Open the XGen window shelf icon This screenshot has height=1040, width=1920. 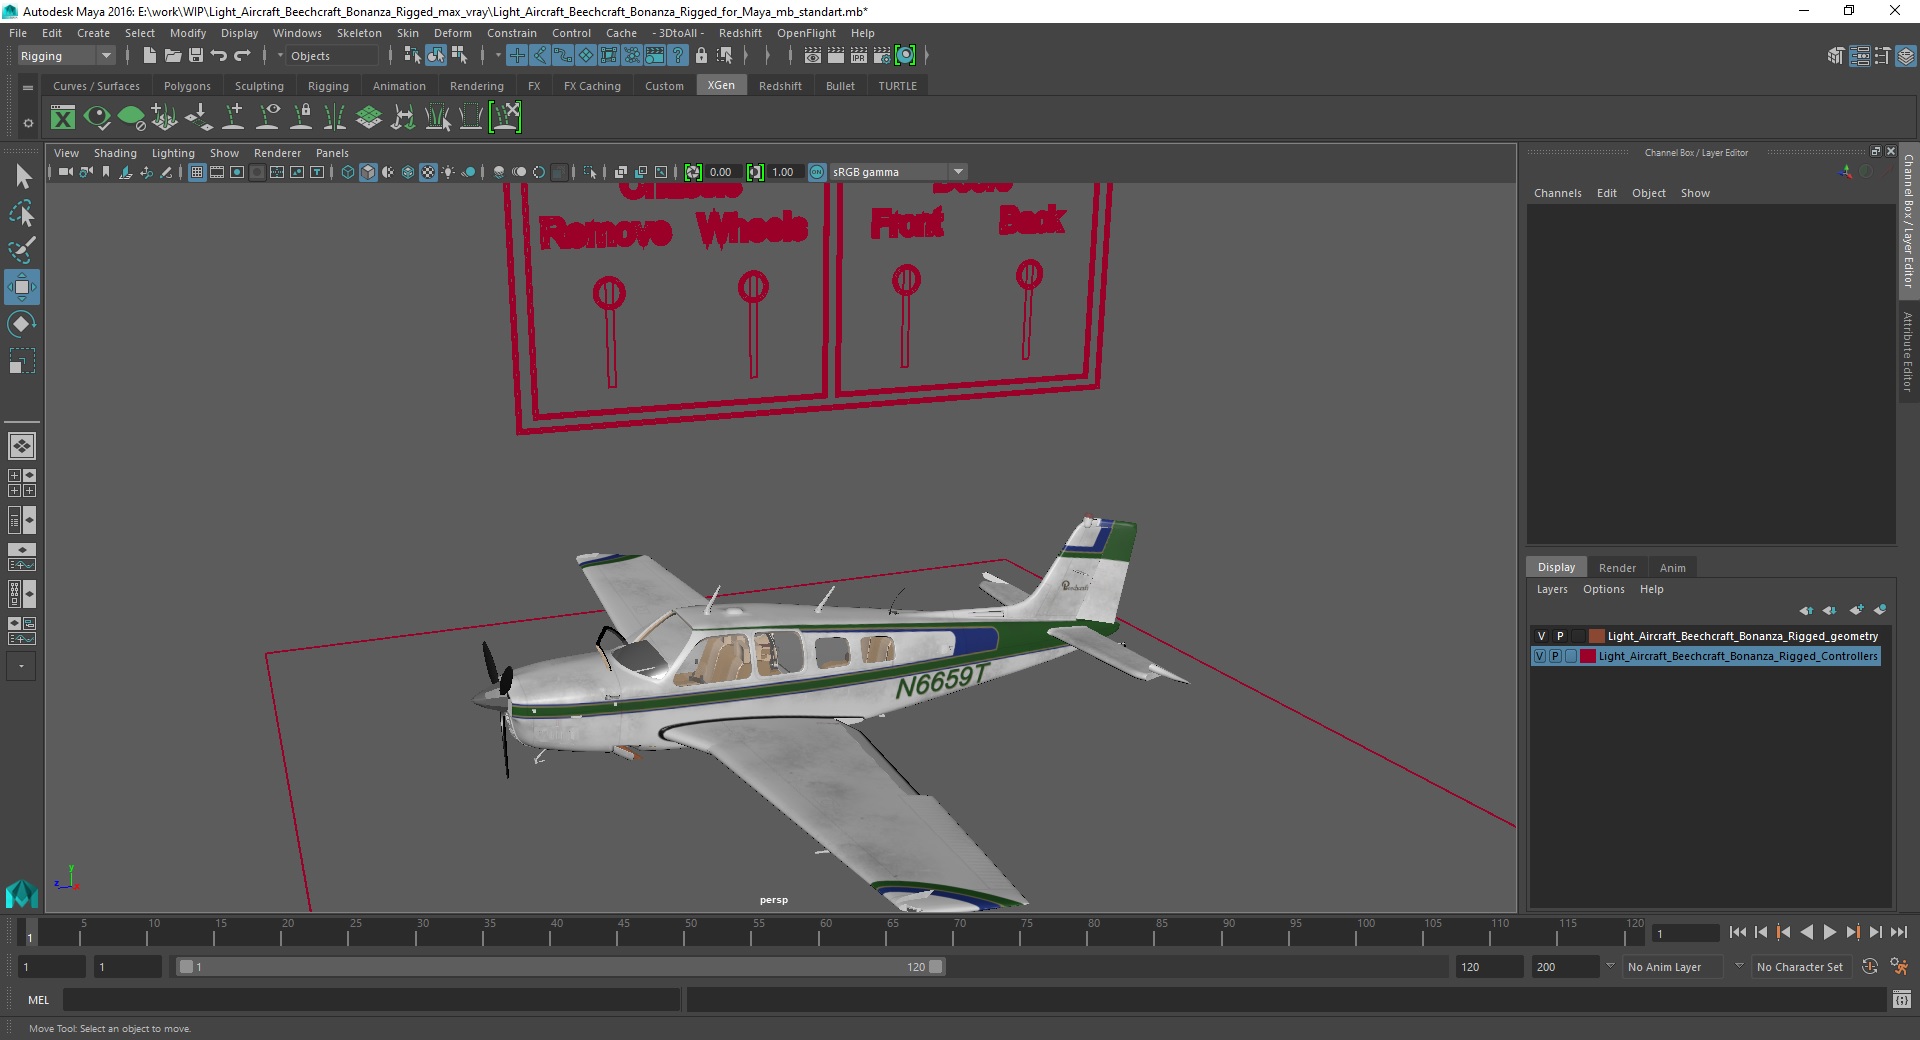(63, 118)
